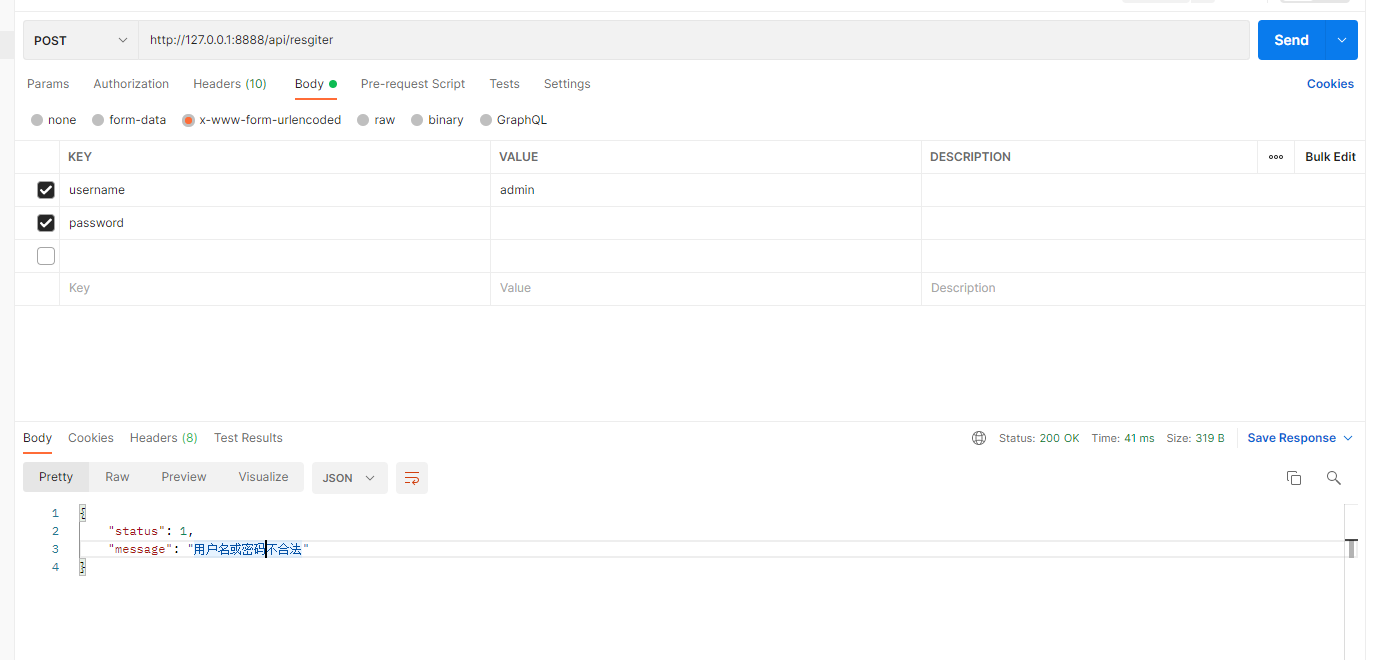Click the new Key placeholder field

[x=275, y=288]
